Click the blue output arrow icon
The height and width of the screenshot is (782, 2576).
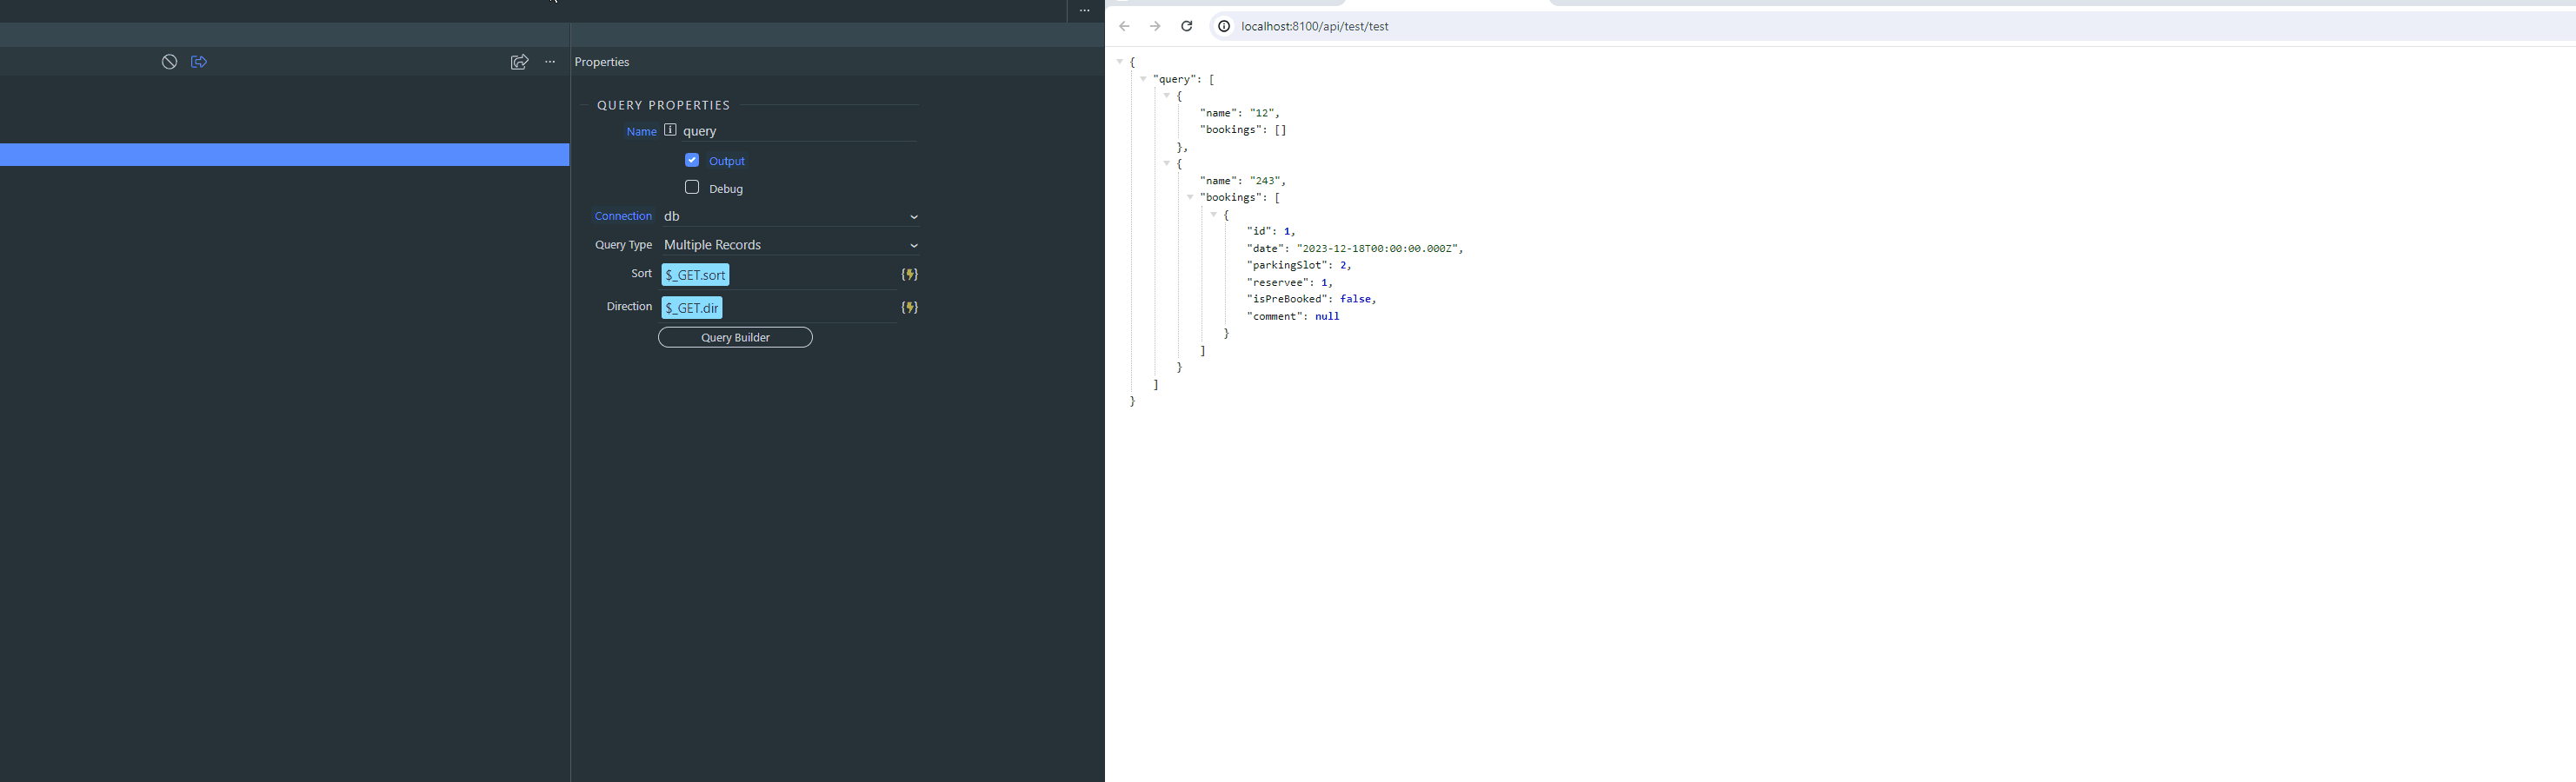[199, 62]
